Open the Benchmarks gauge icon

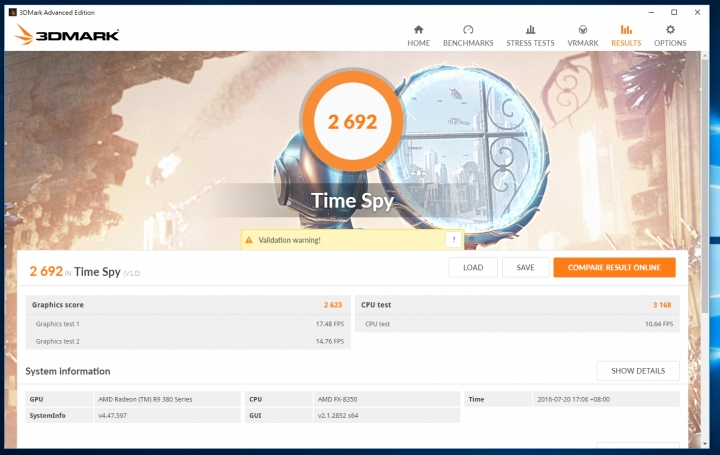pos(468,30)
